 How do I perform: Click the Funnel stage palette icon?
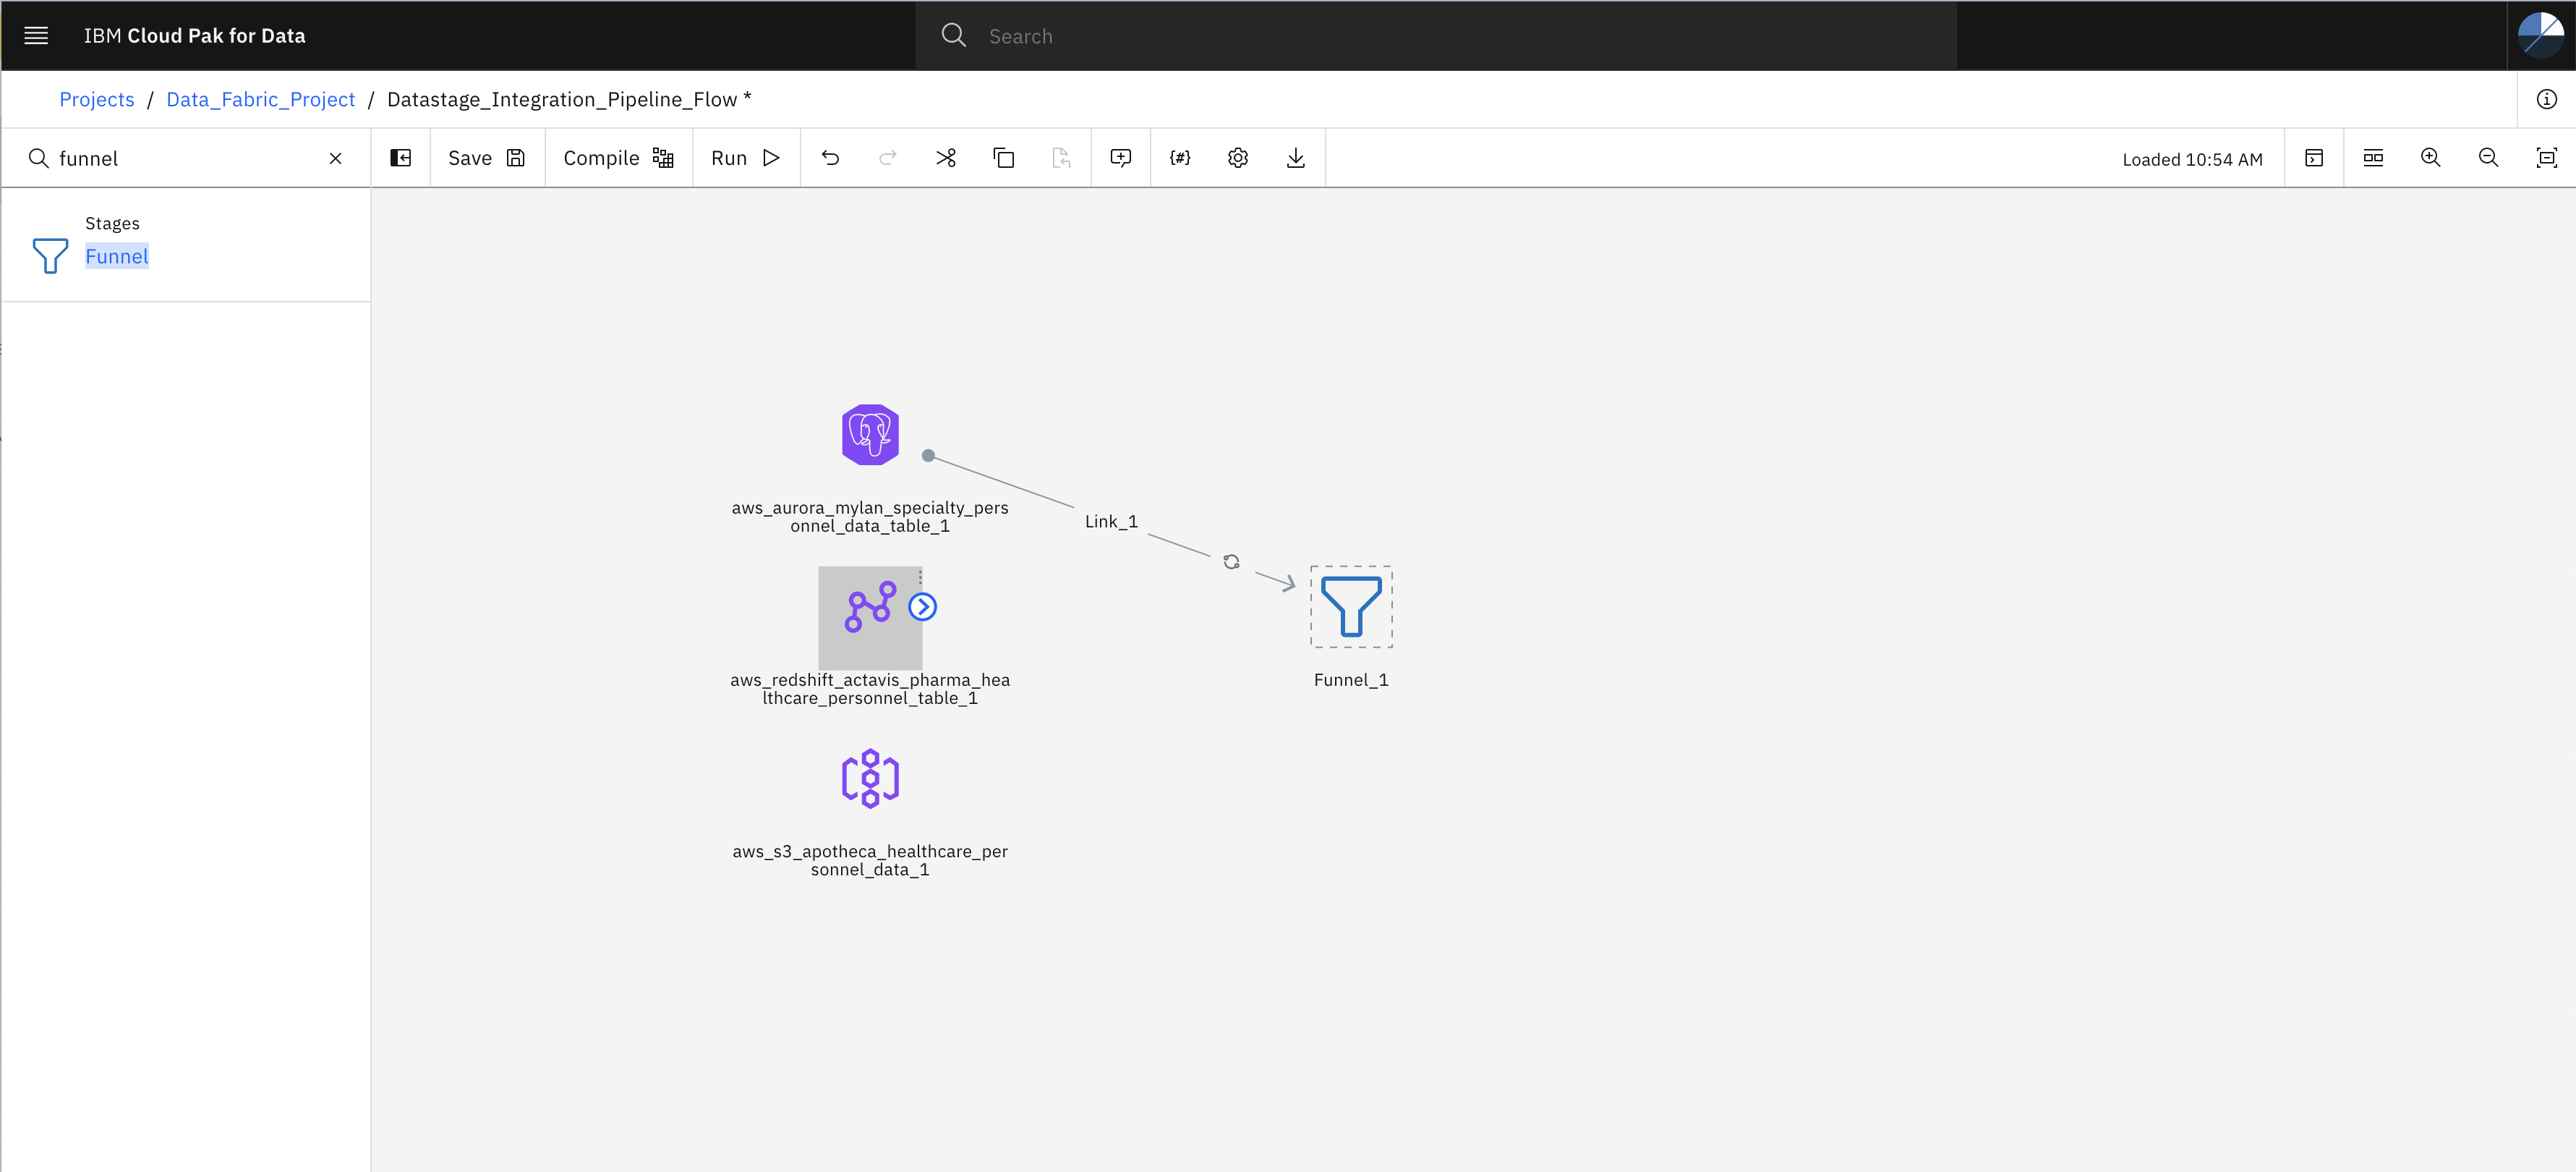[x=50, y=256]
